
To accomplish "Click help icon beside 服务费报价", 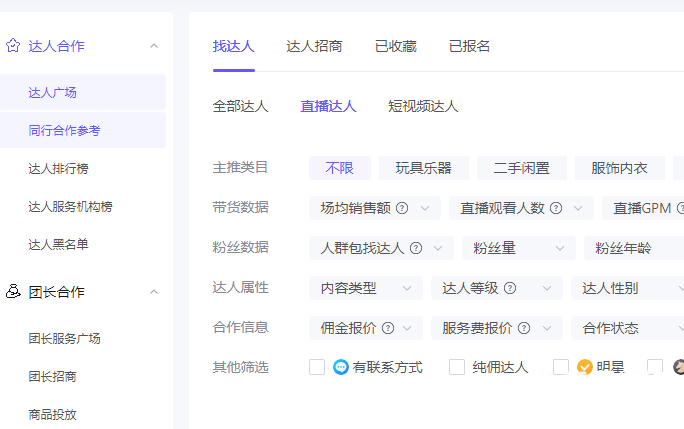I will [x=524, y=328].
